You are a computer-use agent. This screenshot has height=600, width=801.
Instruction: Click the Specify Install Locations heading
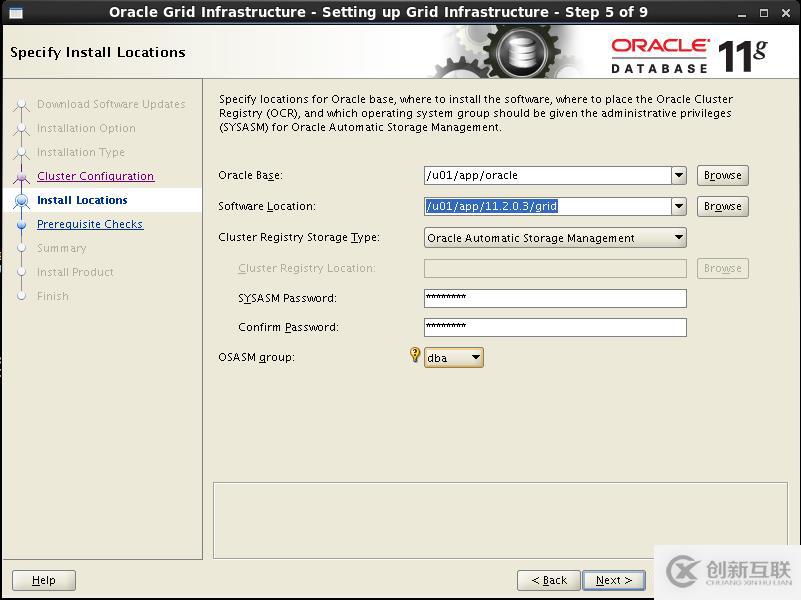pos(98,52)
